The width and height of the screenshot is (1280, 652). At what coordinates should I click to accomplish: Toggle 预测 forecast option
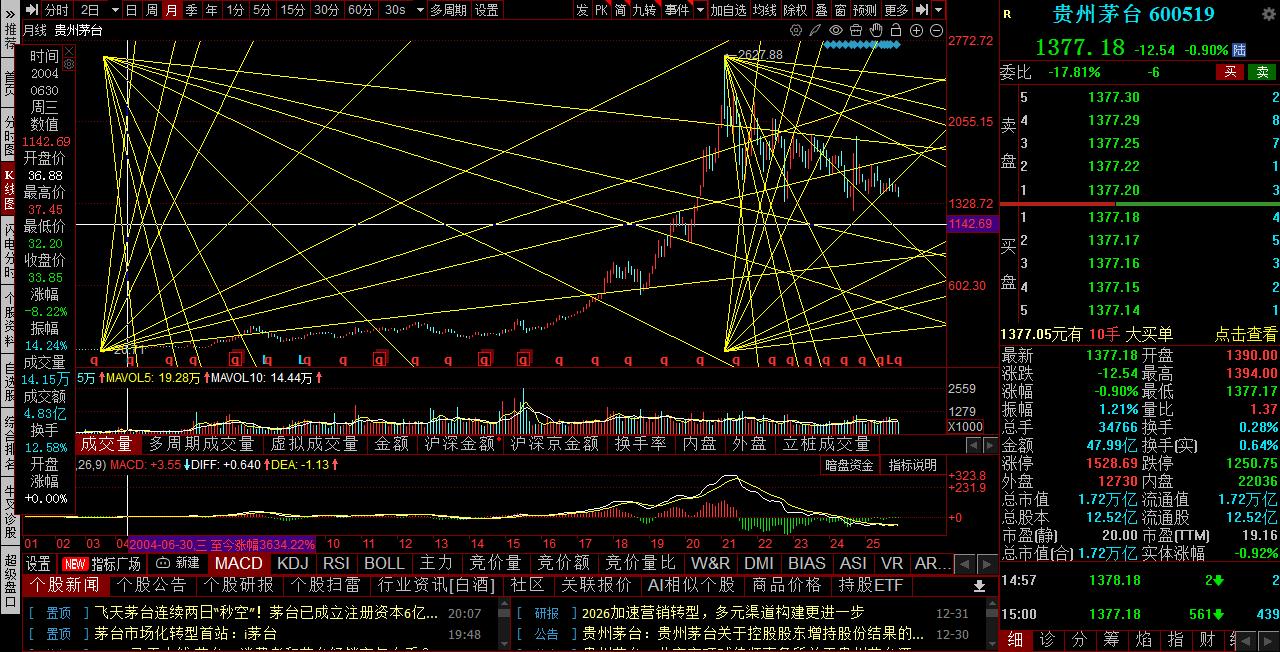pyautogui.click(x=865, y=10)
